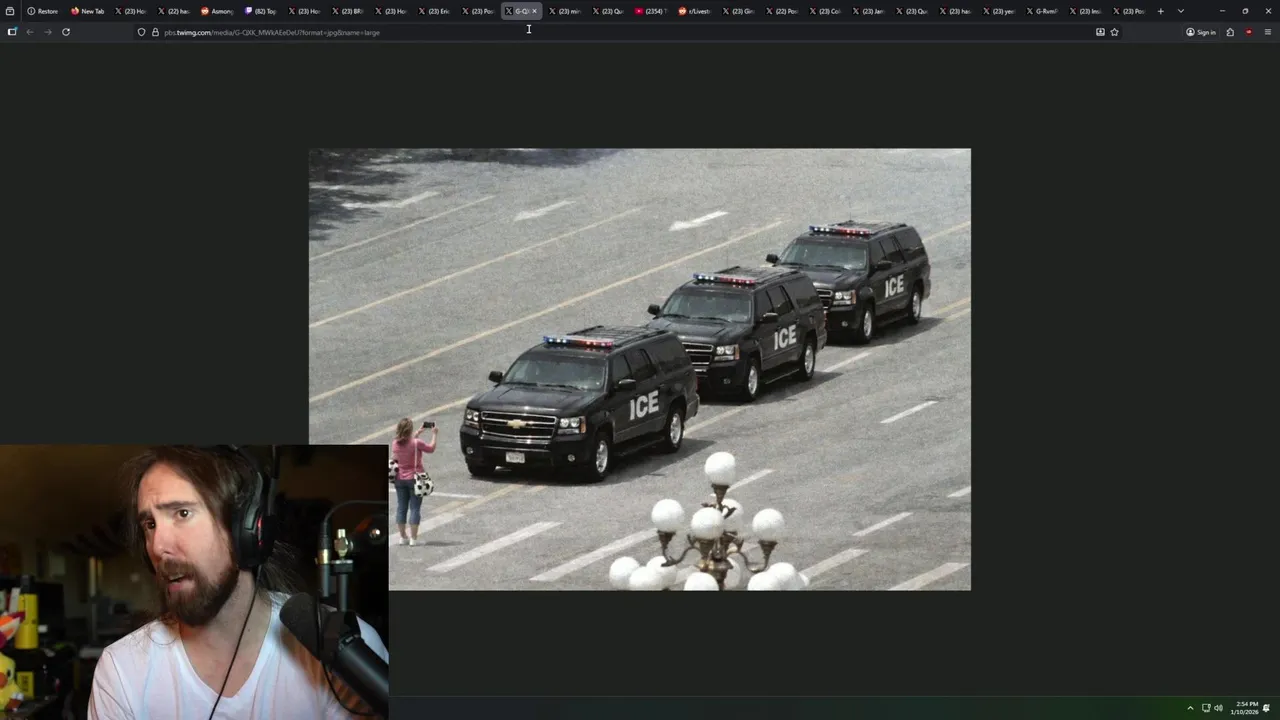Image resolution: width=1280 pixels, height=720 pixels.
Task: Switch to the Asmong tab
Action: (x=217, y=11)
